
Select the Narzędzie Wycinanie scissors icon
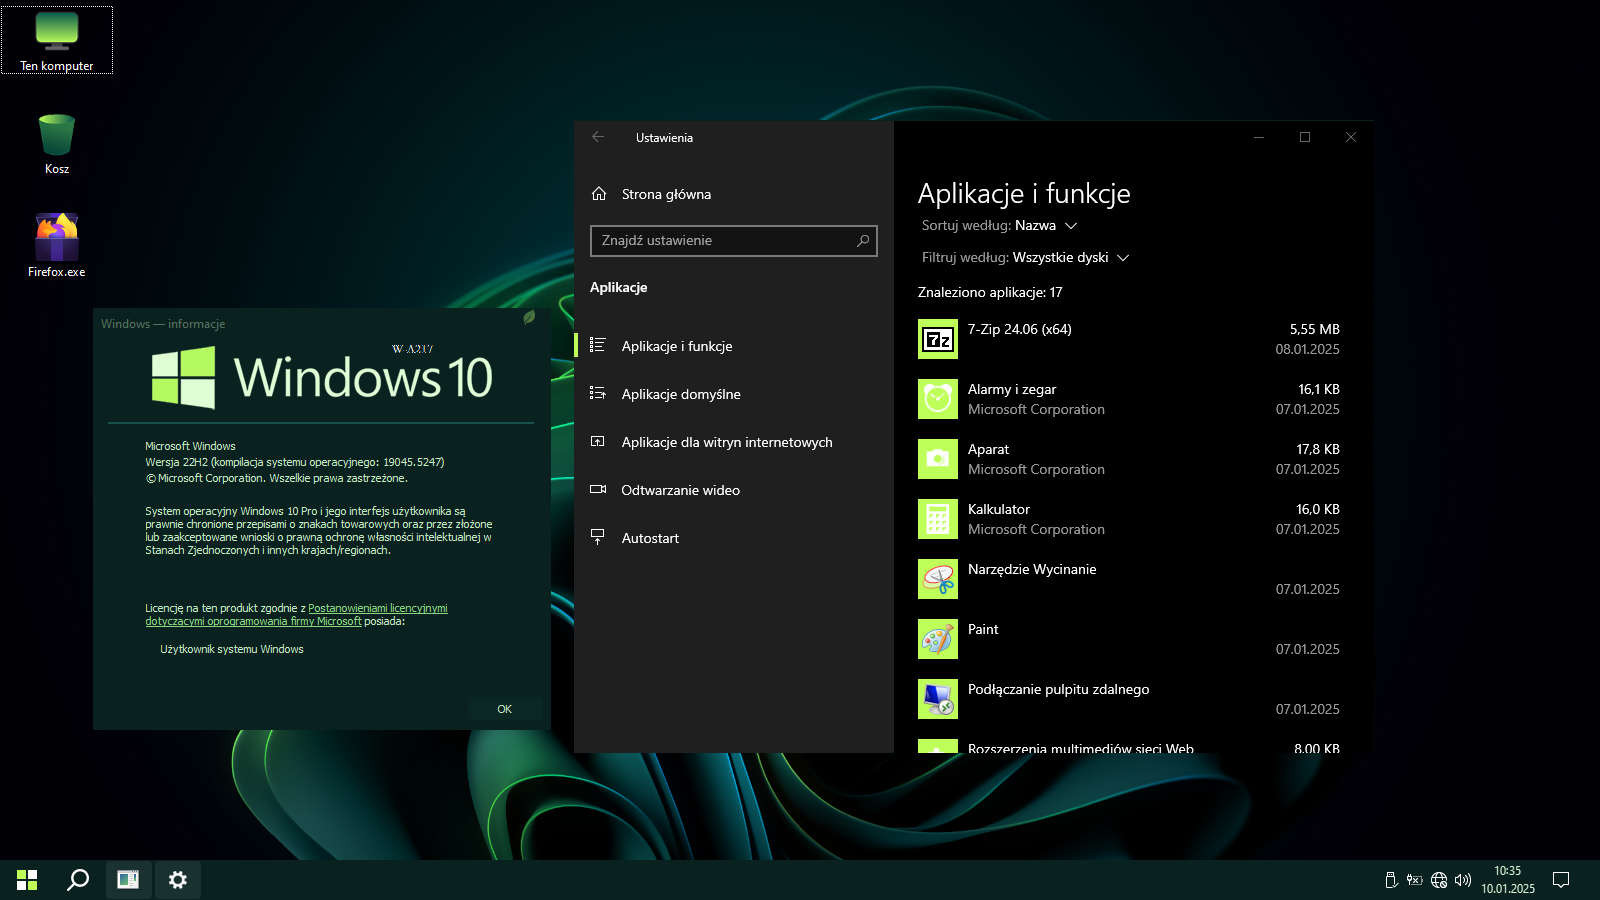tap(937, 579)
